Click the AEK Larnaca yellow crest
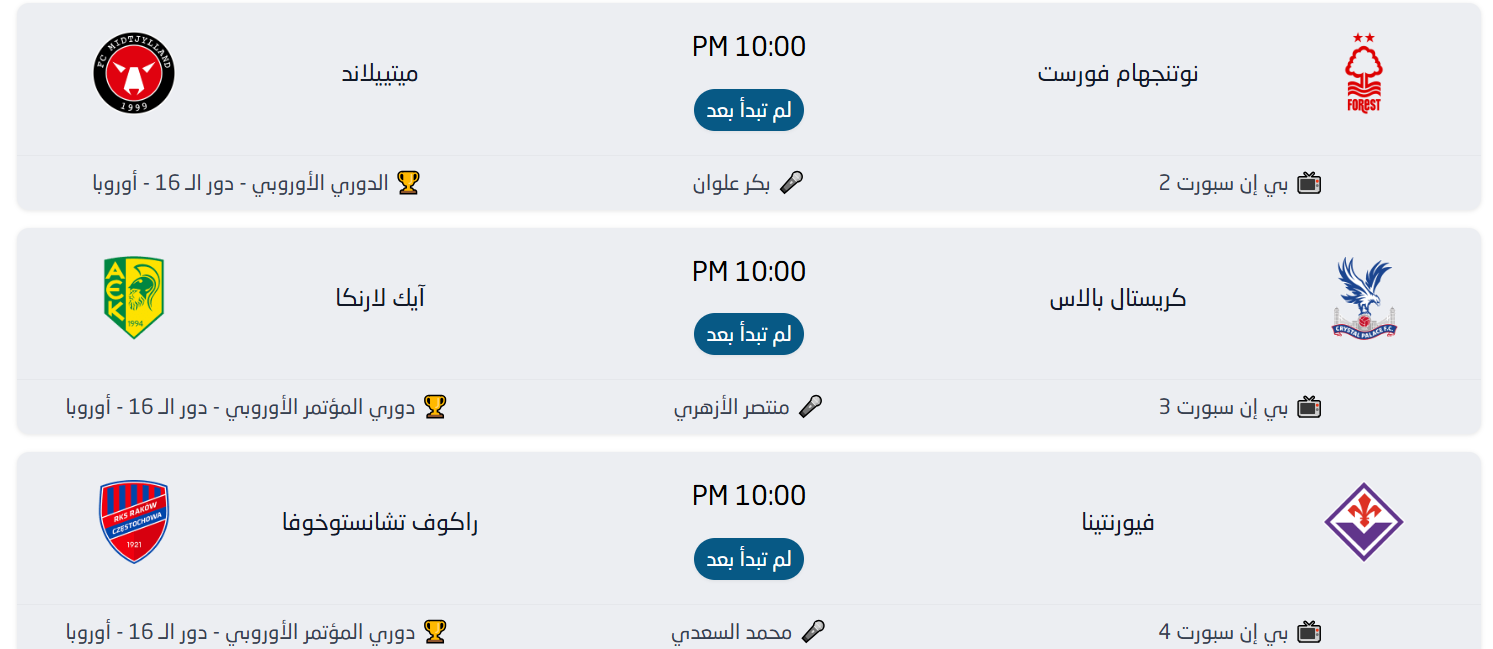 pyautogui.click(x=134, y=297)
